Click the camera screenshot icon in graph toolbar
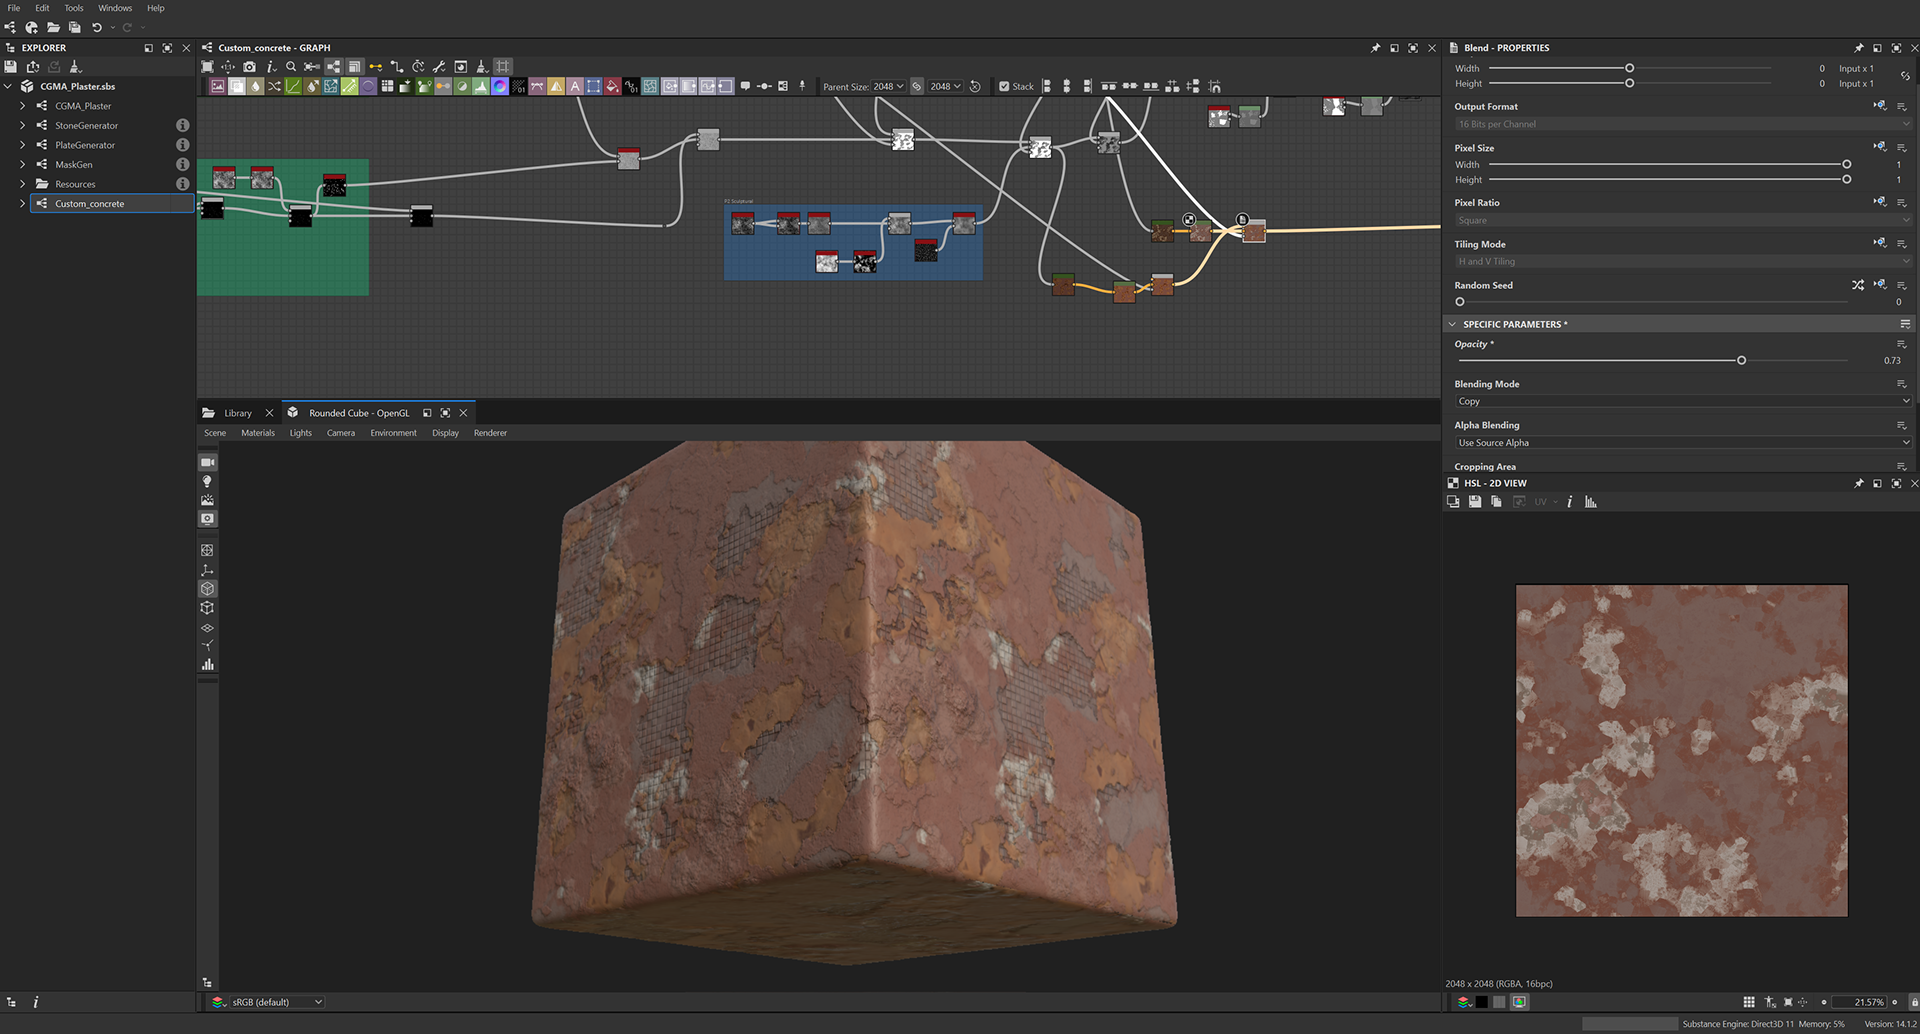Image resolution: width=1920 pixels, height=1034 pixels. click(249, 67)
